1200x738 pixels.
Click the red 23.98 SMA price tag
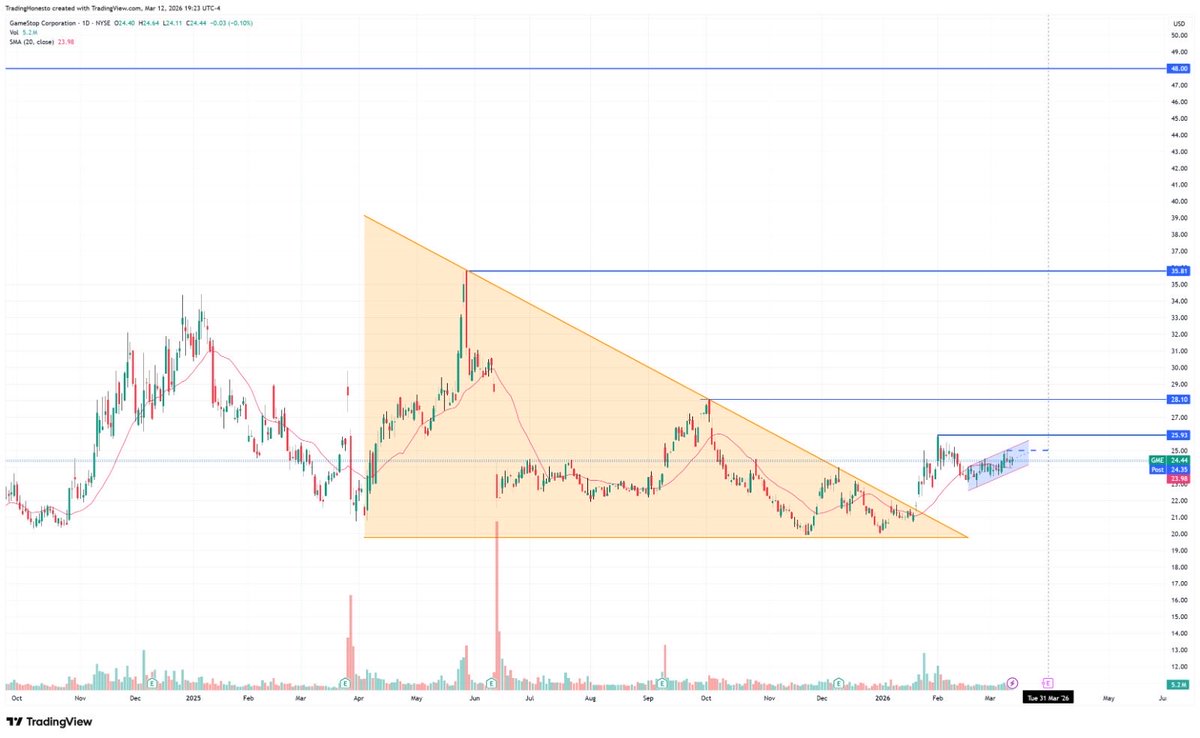(x=1177, y=478)
